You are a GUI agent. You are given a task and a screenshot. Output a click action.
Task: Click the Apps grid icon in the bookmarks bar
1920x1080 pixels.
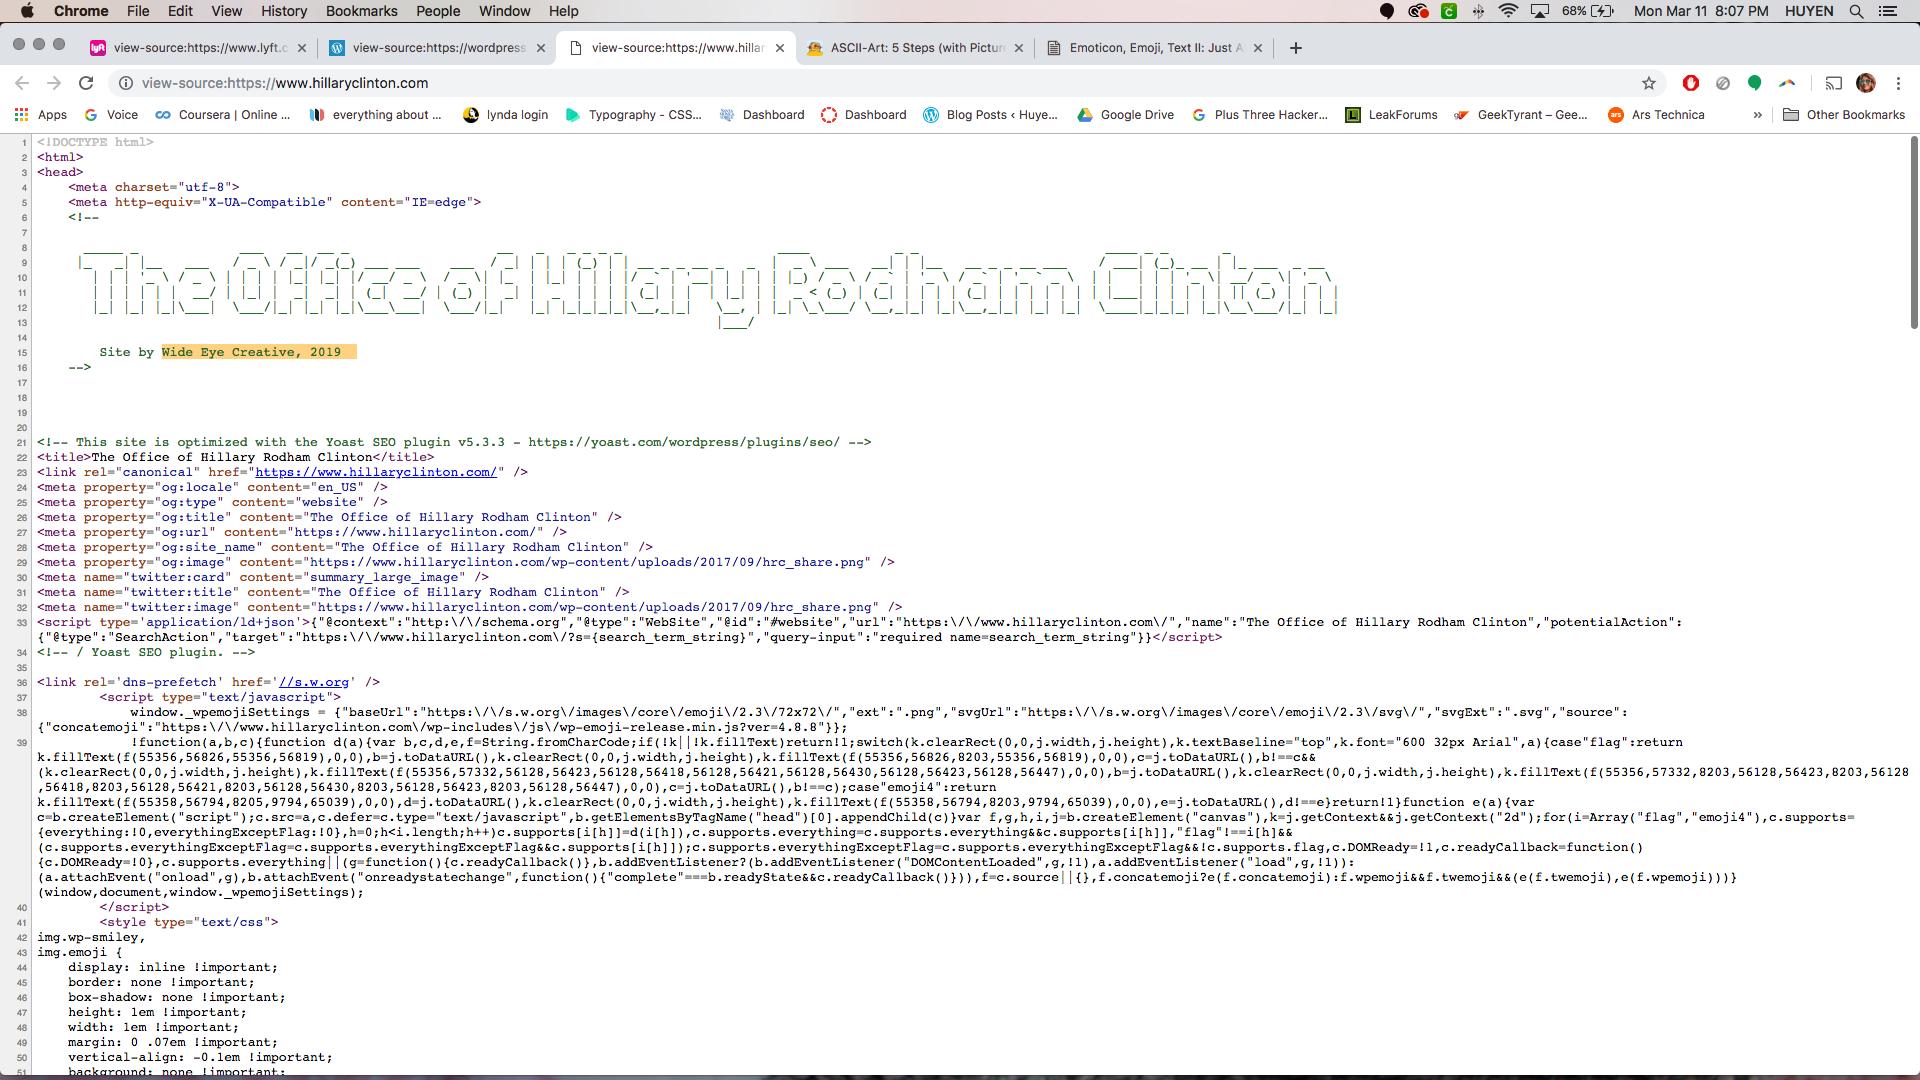(21, 115)
